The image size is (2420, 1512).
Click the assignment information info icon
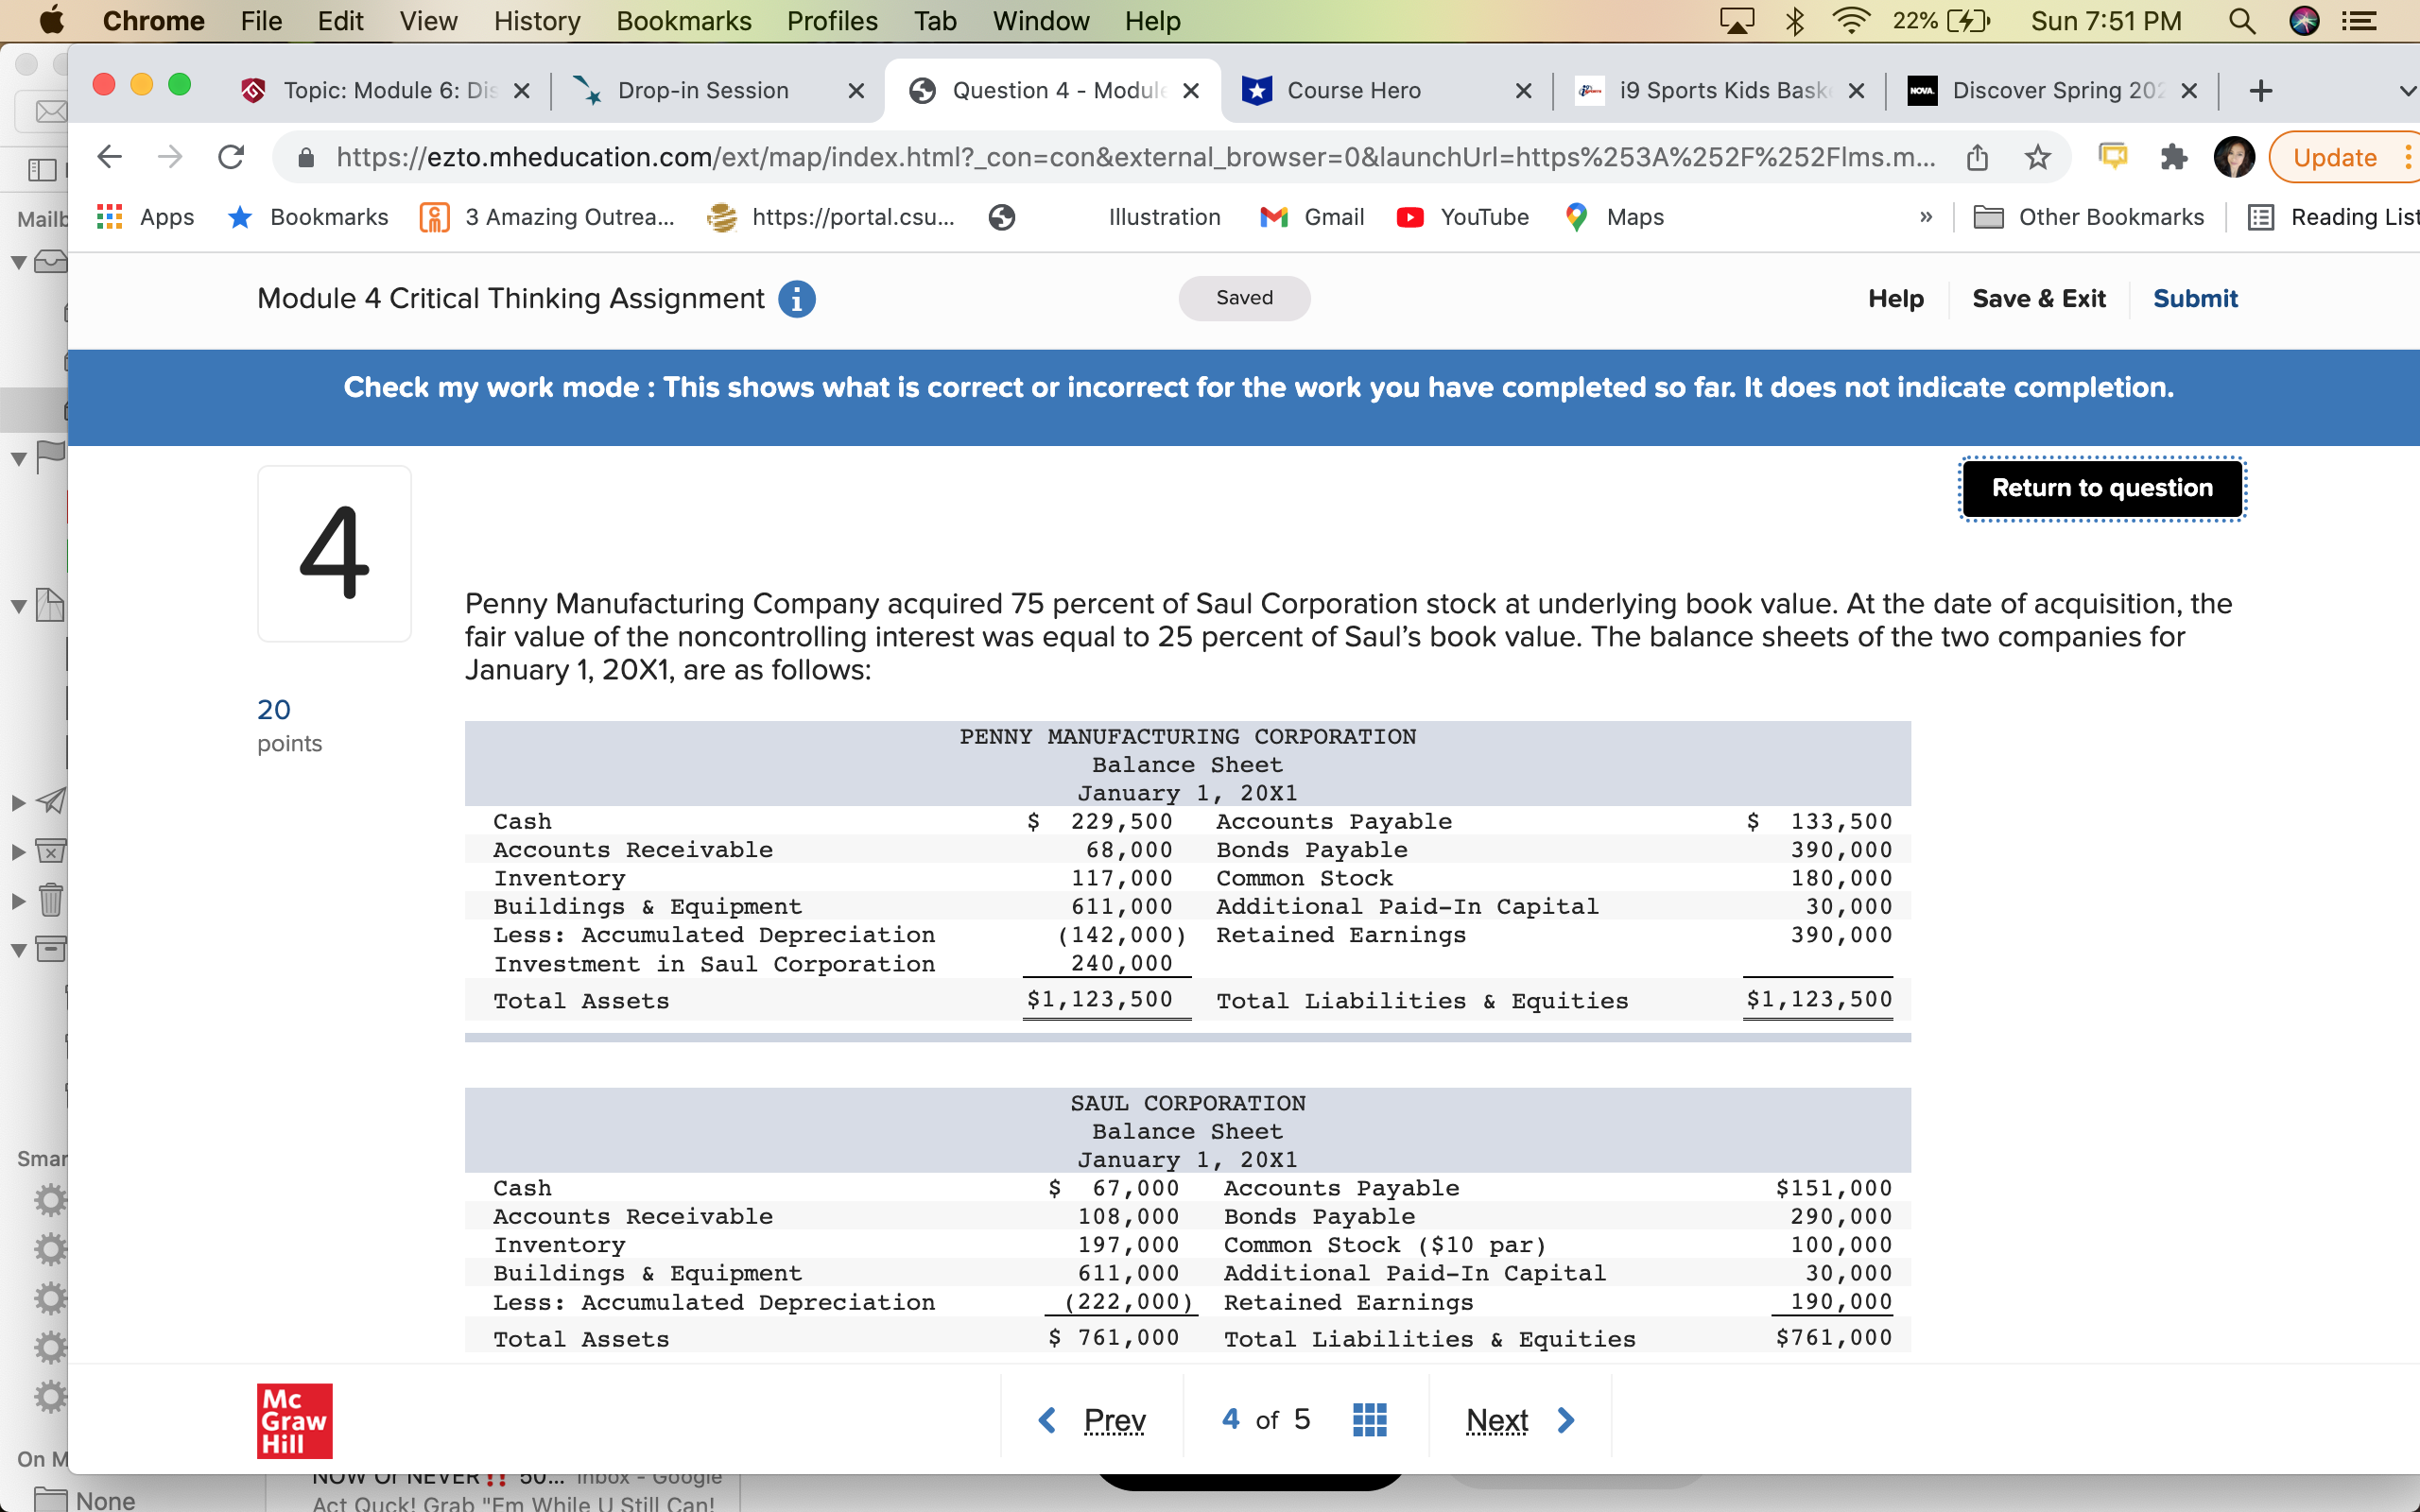tap(797, 298)
